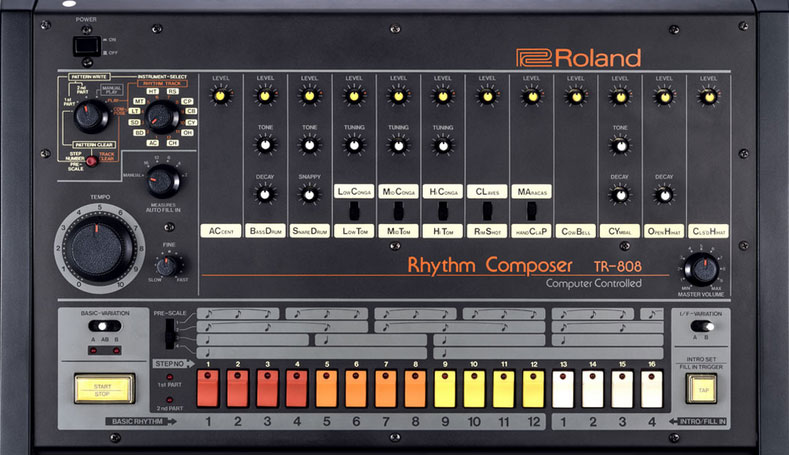Flip the Claves / RimShot switch
The image size is (789, 455).
pos(487,211)
